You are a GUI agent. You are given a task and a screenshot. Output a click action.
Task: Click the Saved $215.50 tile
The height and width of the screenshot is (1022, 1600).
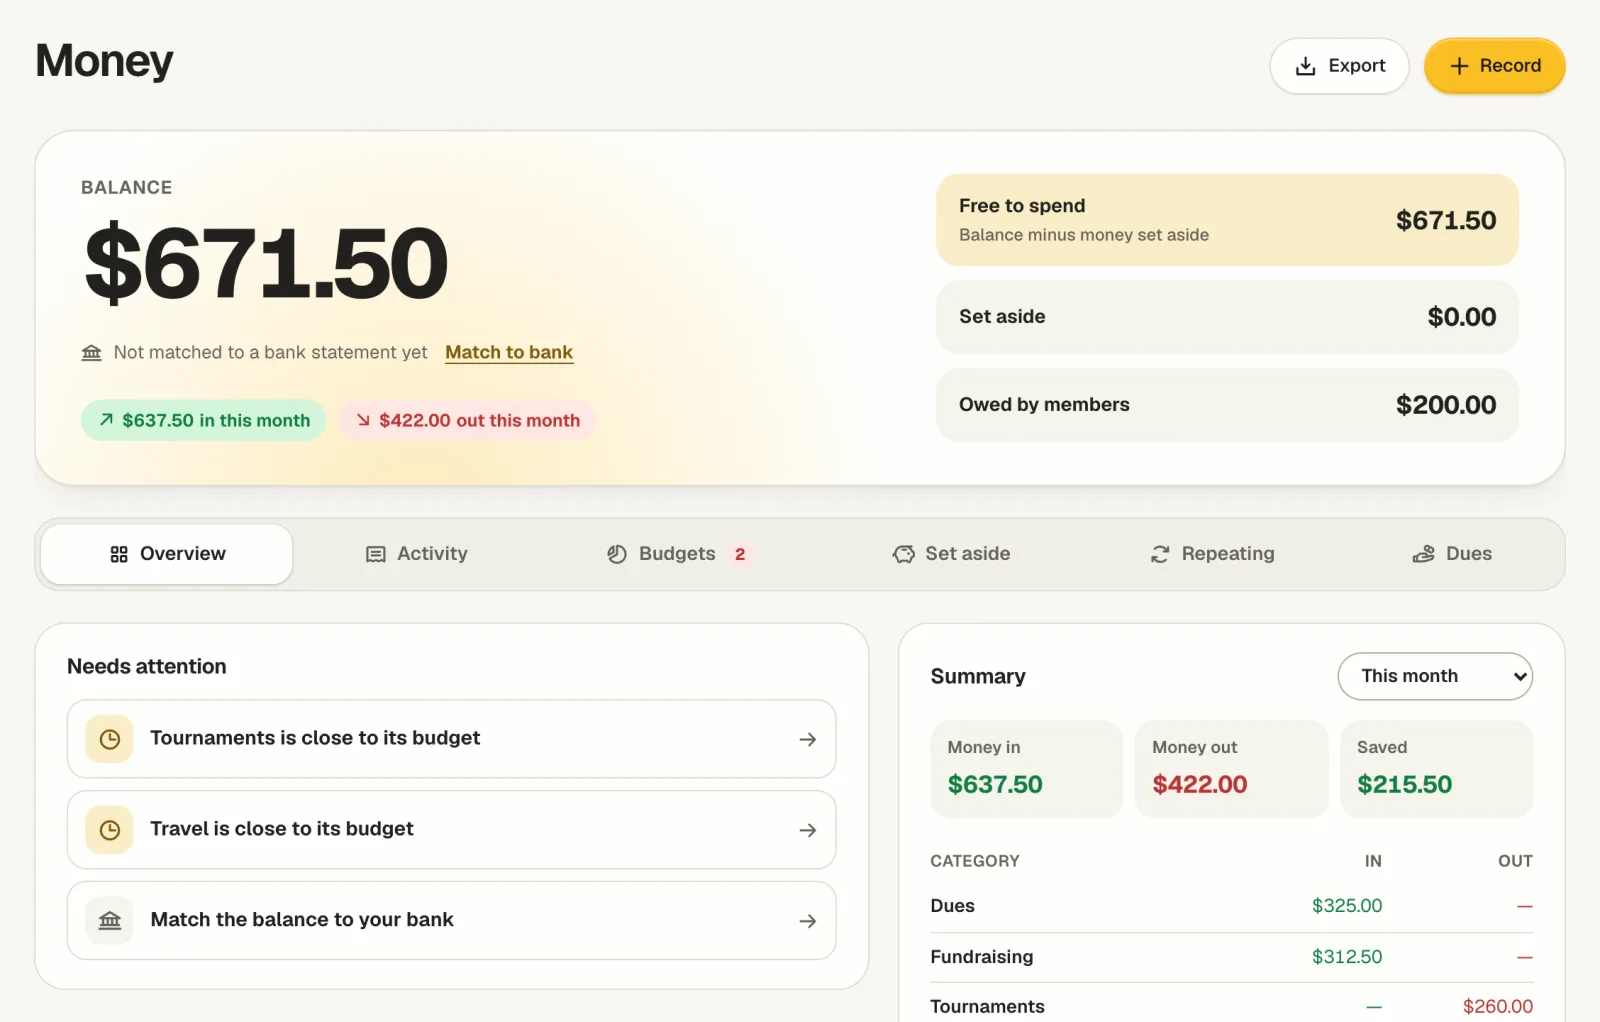click(x=1437, y=769)
